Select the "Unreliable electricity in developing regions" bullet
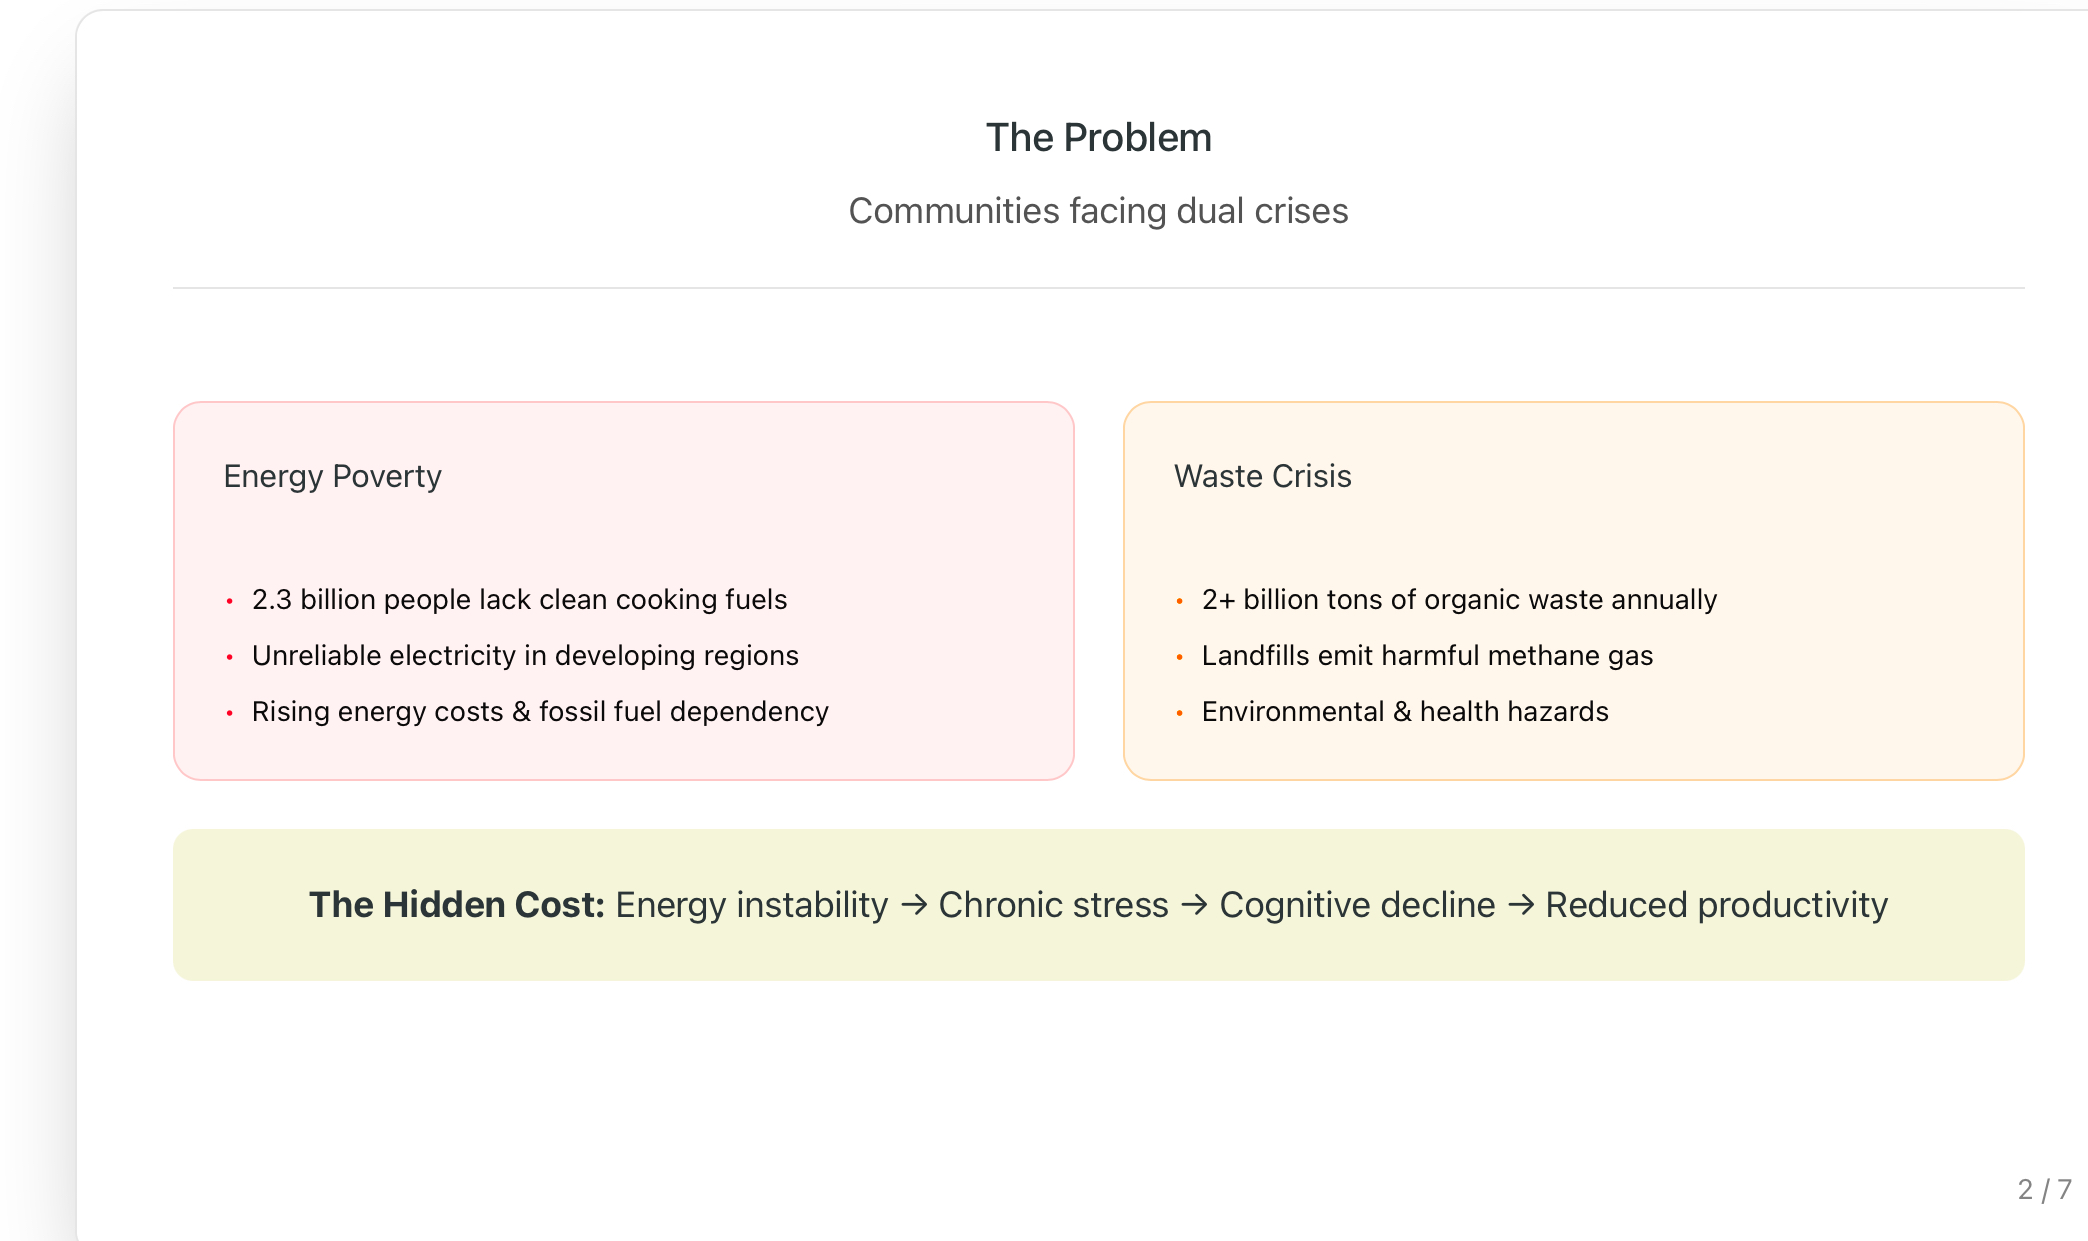This screenshot has height=1241, width=2088. tap(525, 655)
